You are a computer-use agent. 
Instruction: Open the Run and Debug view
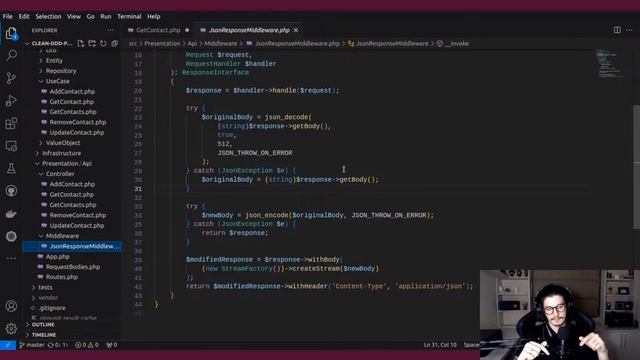(x=11, y=100)
